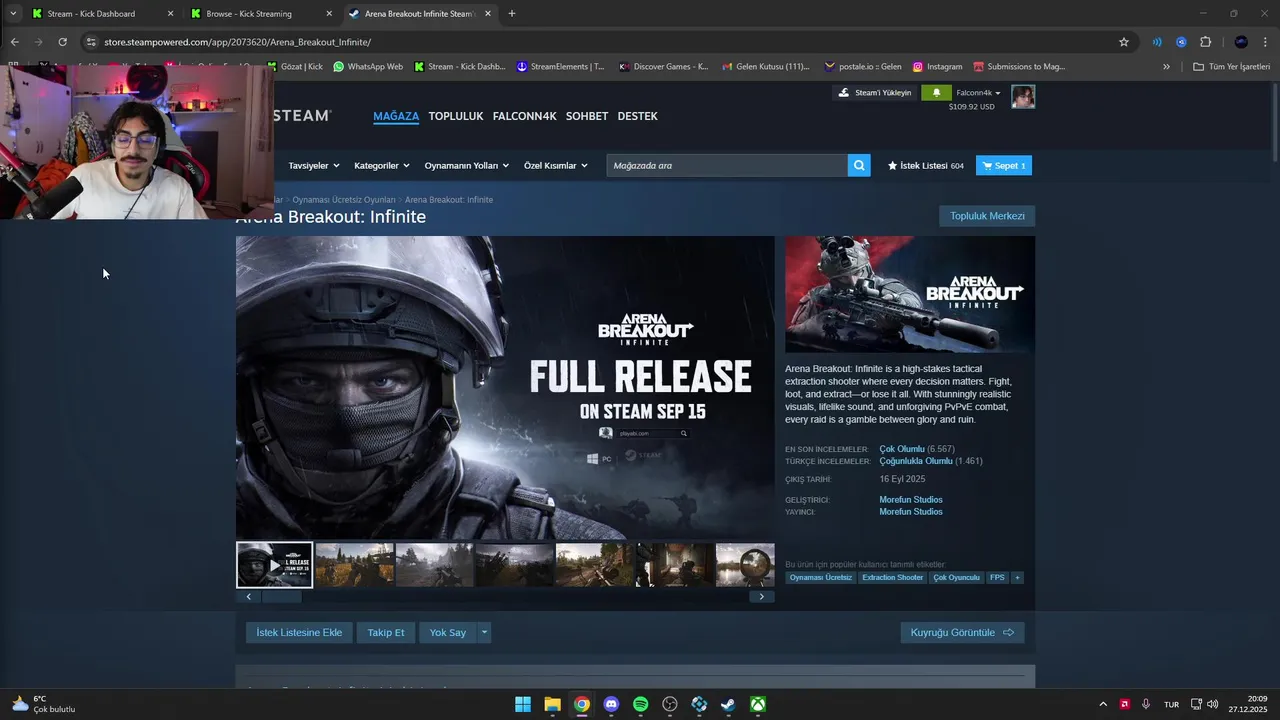Select Oynaması Ücretsiz tag

[820, 577]
